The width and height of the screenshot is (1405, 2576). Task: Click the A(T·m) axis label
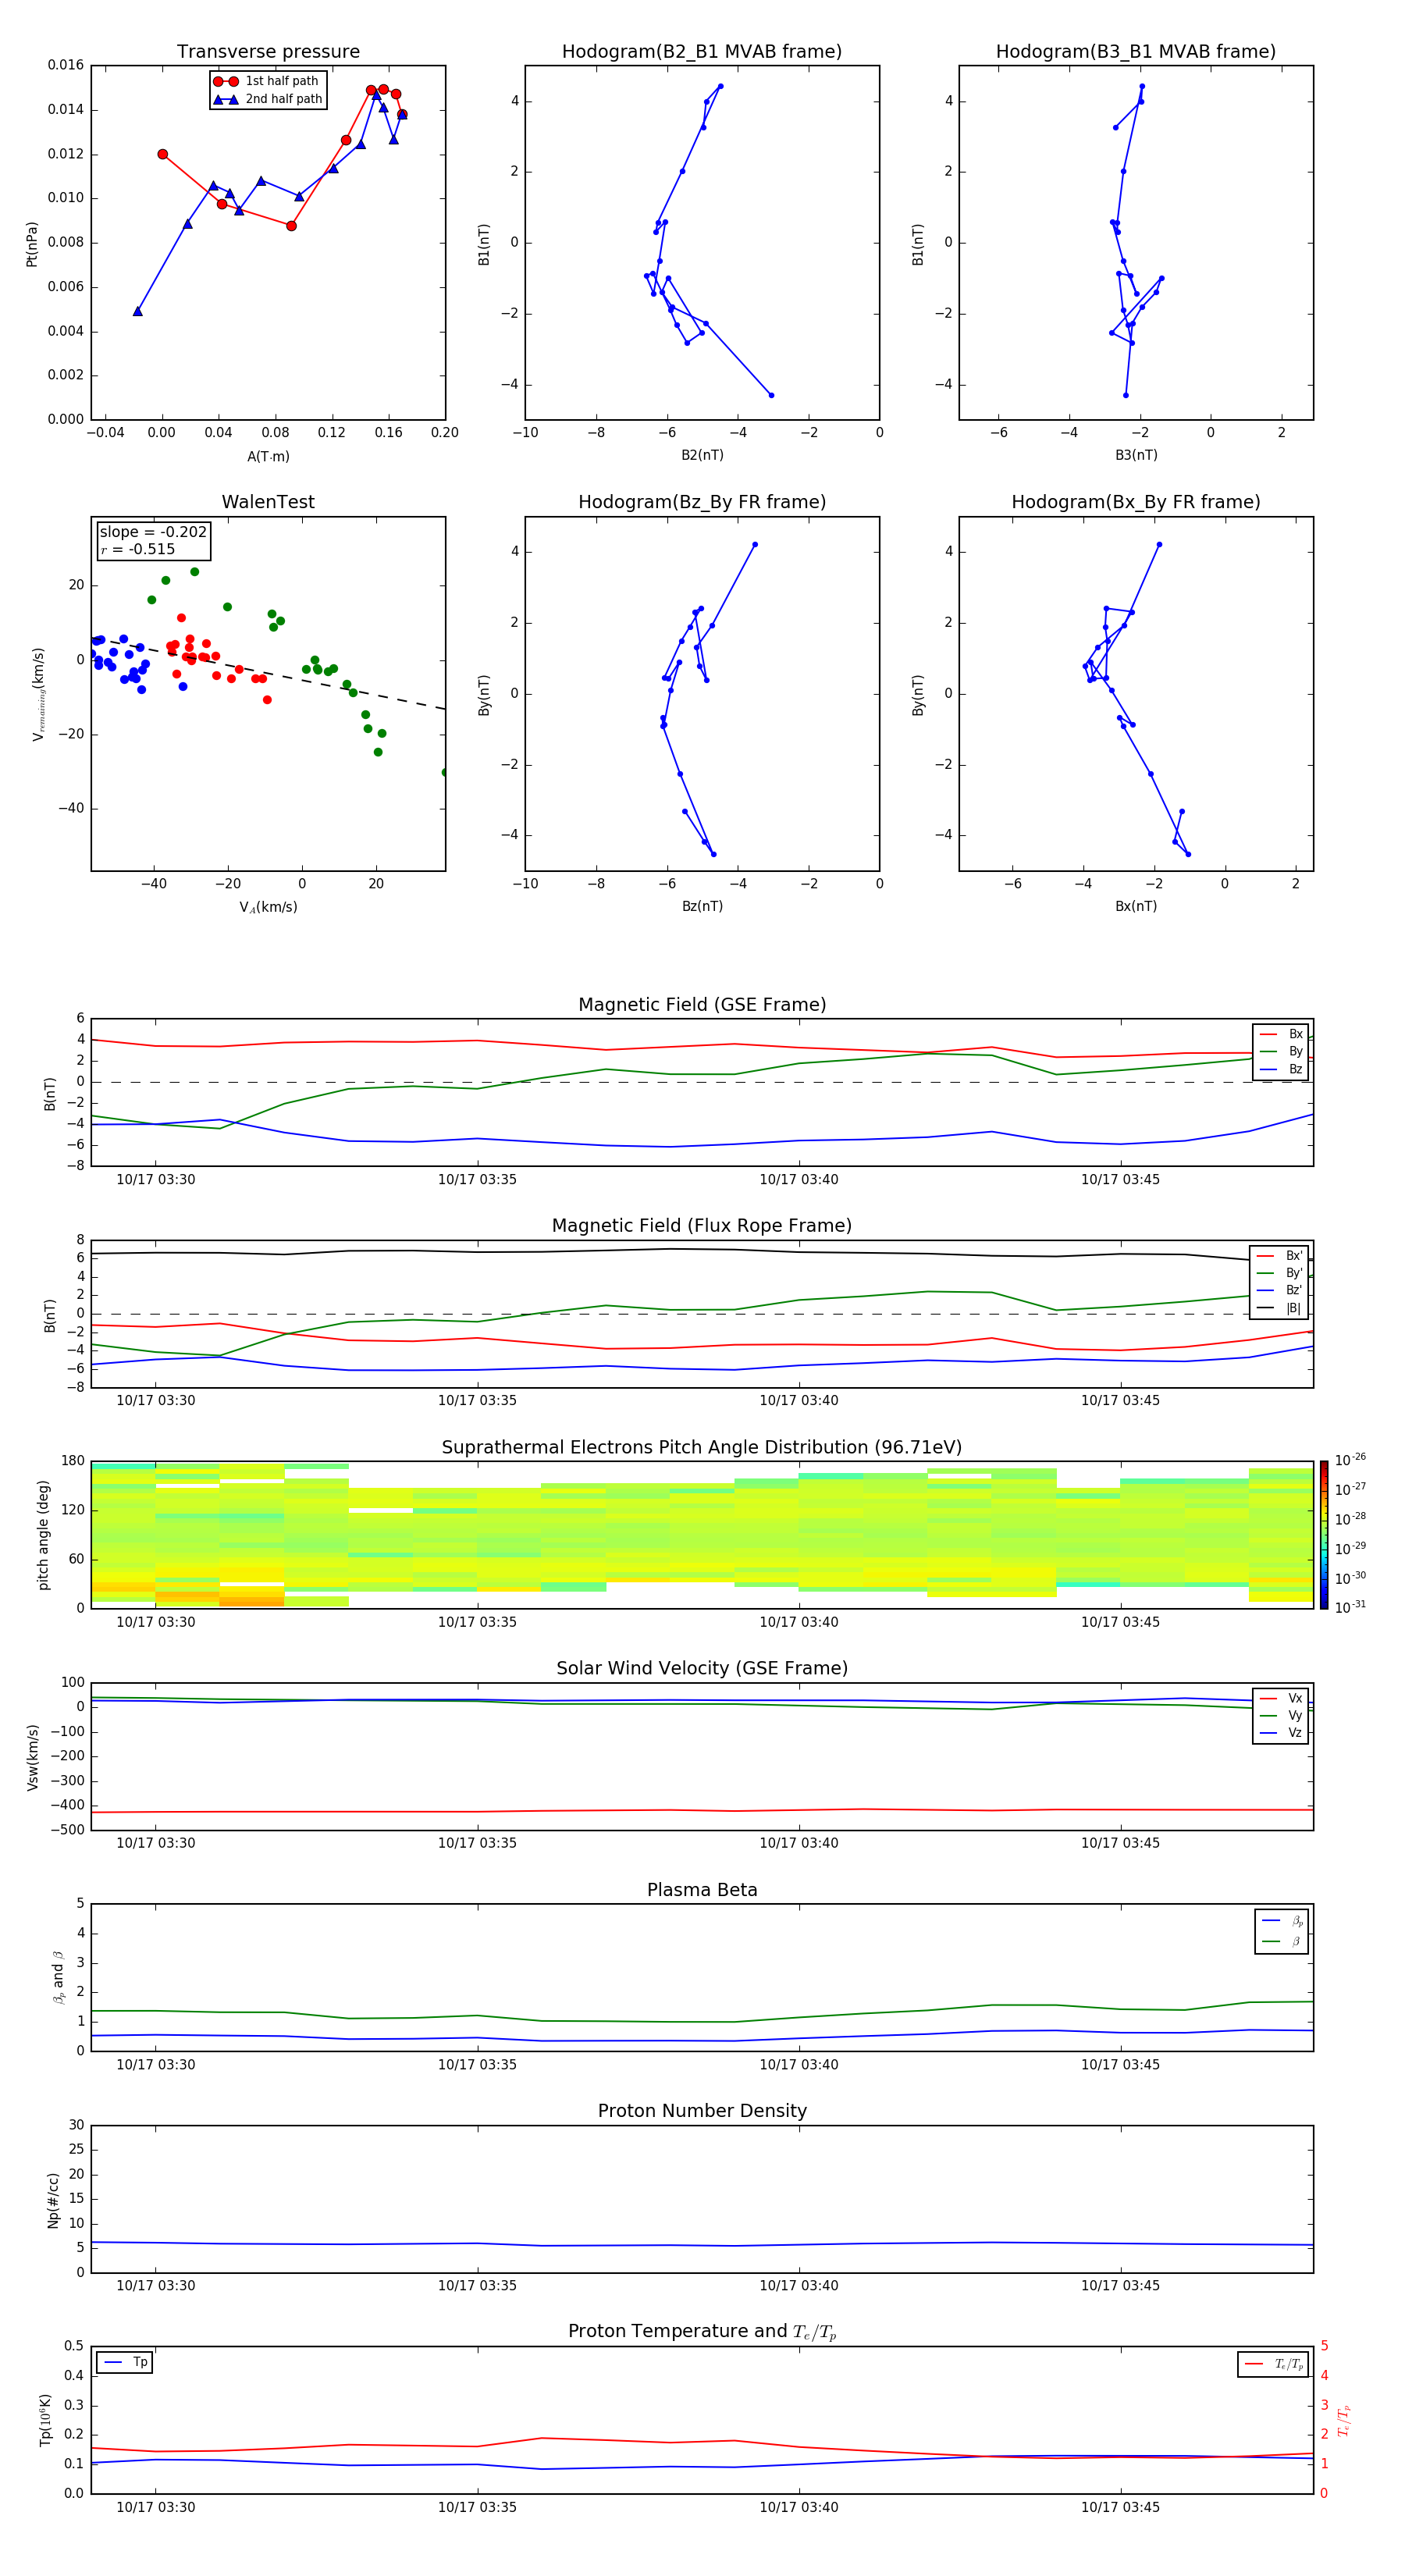(268, 456)
